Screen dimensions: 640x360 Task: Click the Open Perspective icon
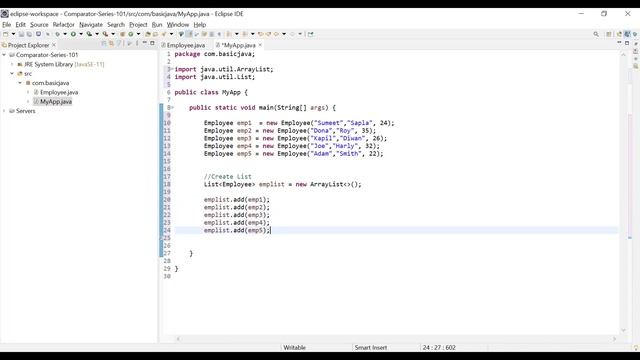(x=609, y=34)
